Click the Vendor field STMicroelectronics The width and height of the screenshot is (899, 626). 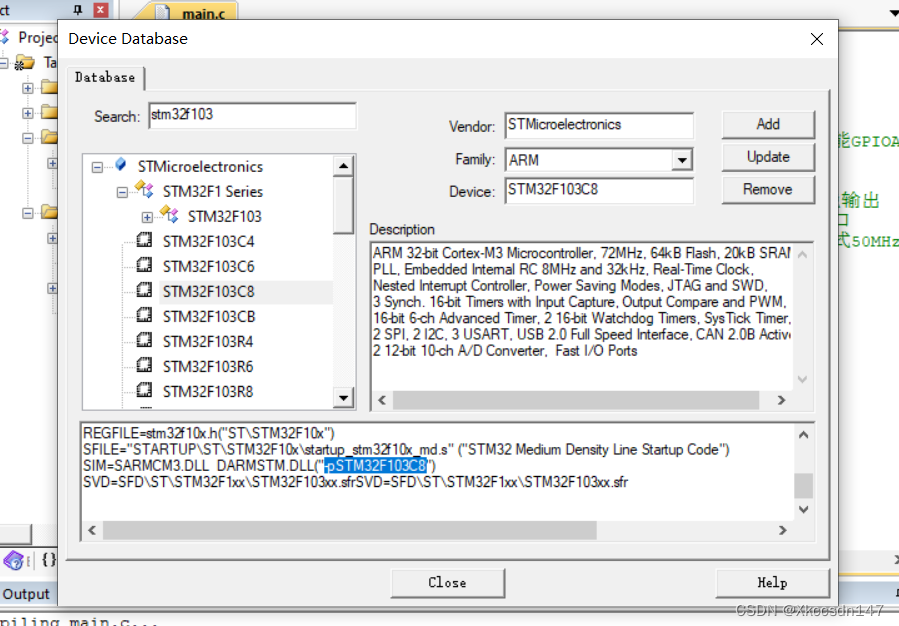coord(599,126)
